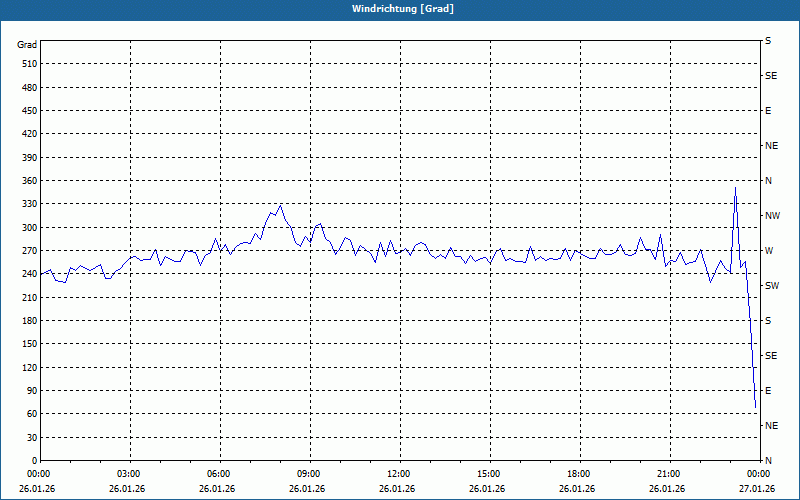Screen dimensions: 800x500
Task: Click the NW compass label on the right axis
Action: 772,216
